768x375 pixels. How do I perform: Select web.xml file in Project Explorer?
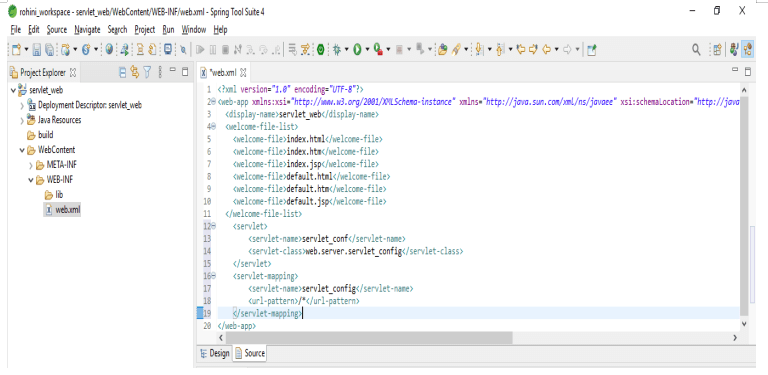coord(62,210)
